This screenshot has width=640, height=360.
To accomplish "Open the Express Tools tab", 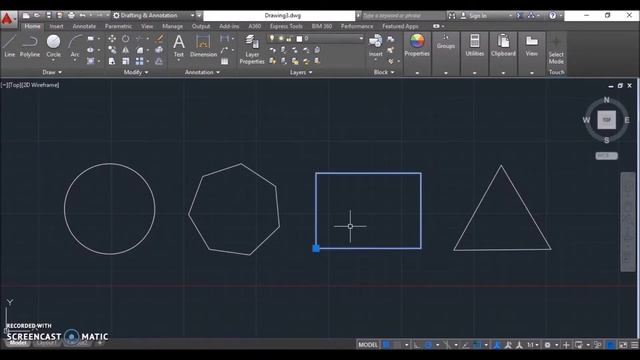I will pos(286,26).
